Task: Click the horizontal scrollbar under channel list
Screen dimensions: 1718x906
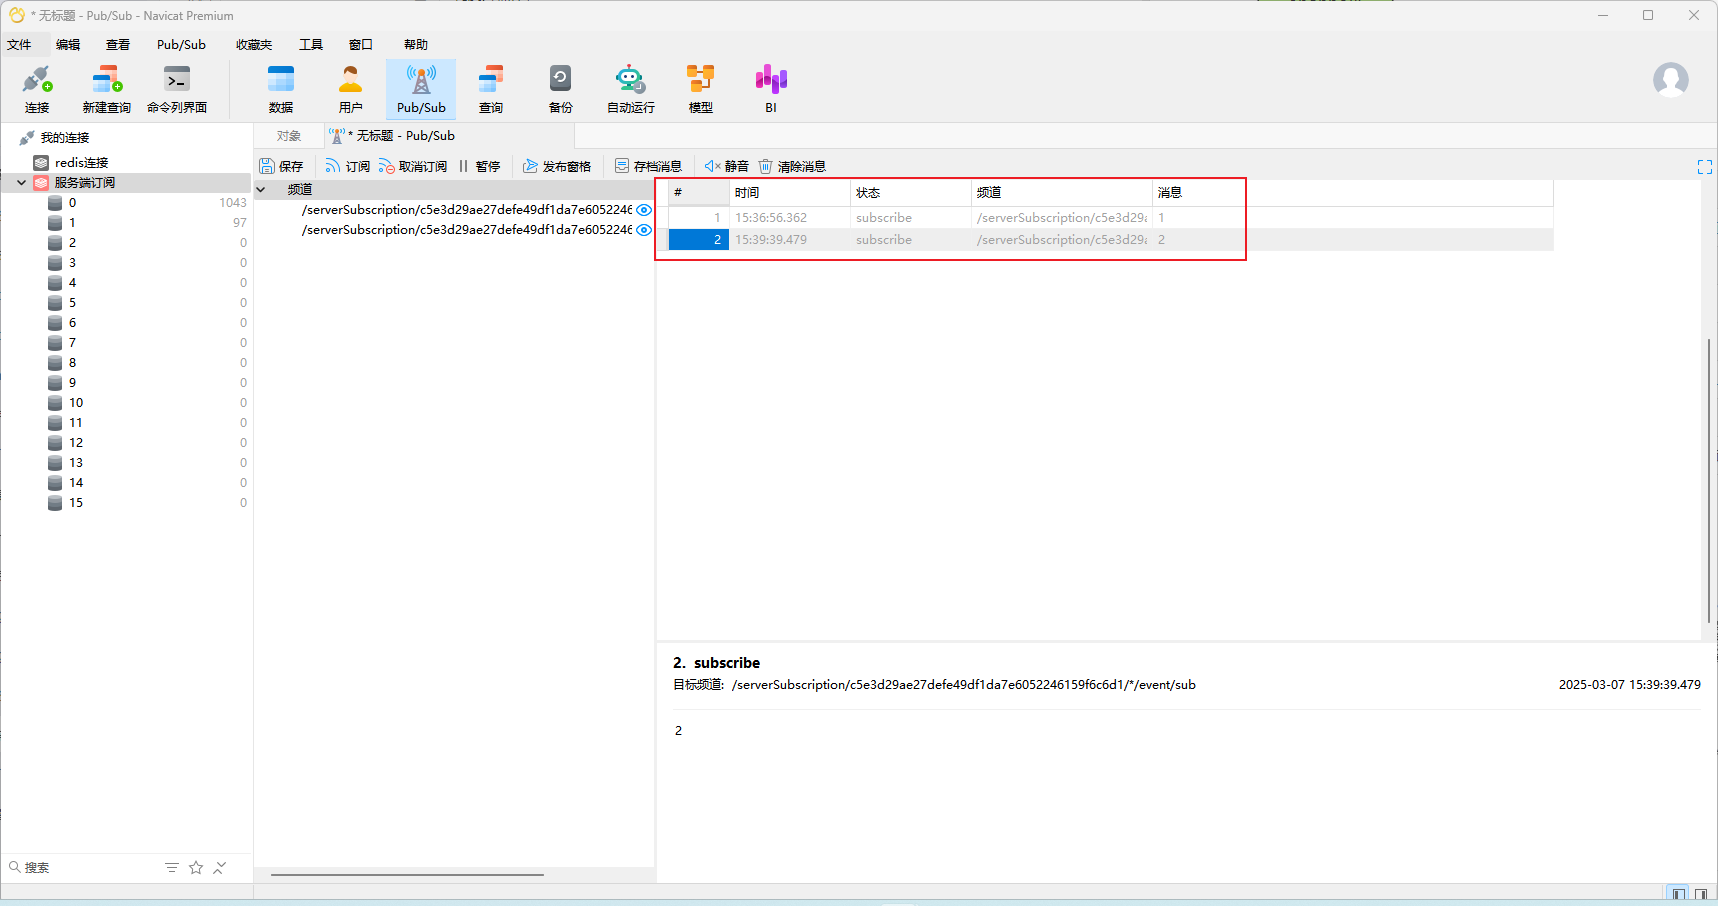Action: pyautogui.click(x=407, y=875)
